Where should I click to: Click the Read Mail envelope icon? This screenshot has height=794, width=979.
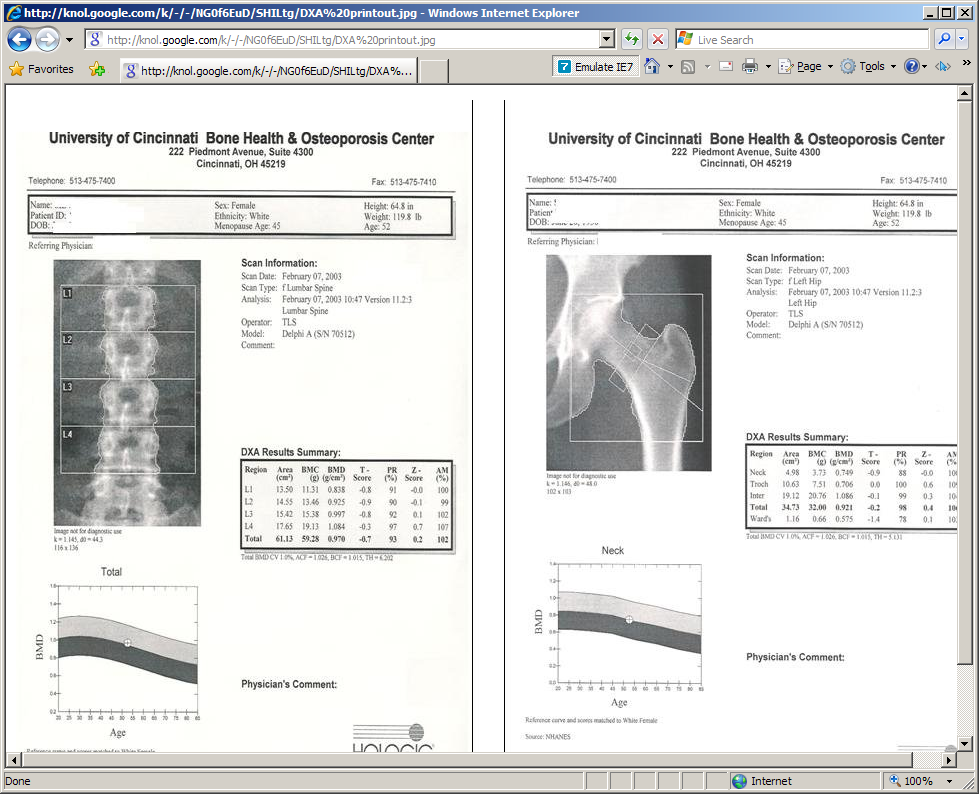click(726, 66)
